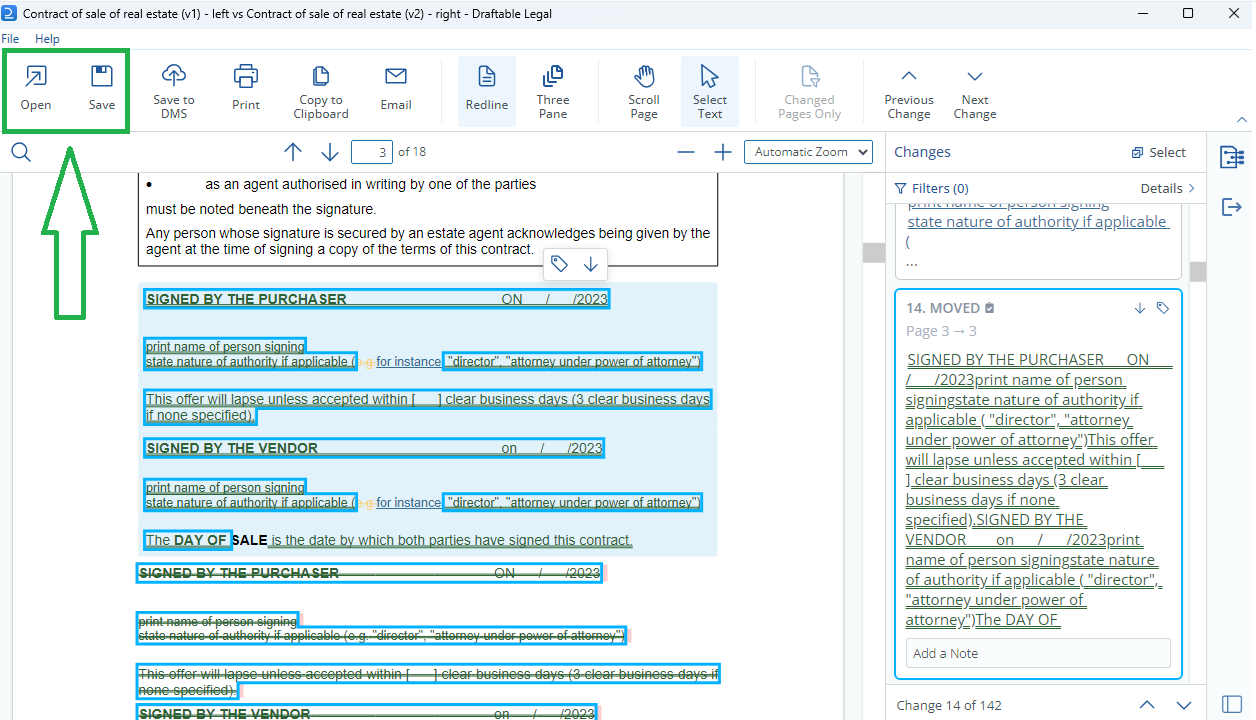Click the Print toolbar icon
Viewport: 1256px width, 720px height.
246,75
